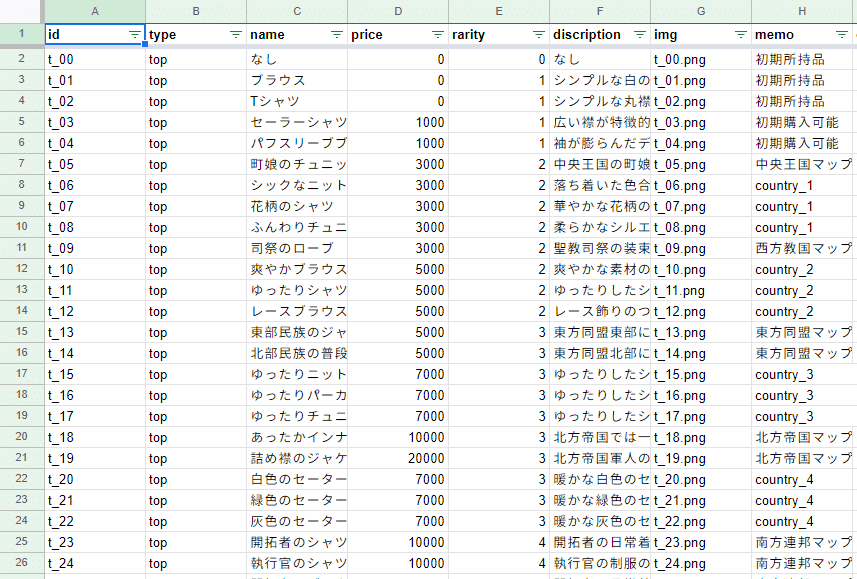The height and width of the screenshot is (579, 857).
Task: Click memo 初期購入可能 in row t_04
Action: click(x=802, y=143)
